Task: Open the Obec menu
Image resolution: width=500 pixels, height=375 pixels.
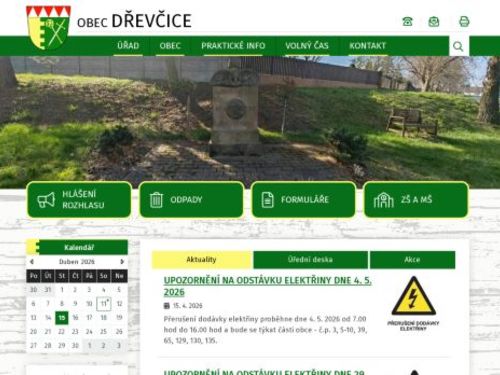Action: click(x=170, y=46)
